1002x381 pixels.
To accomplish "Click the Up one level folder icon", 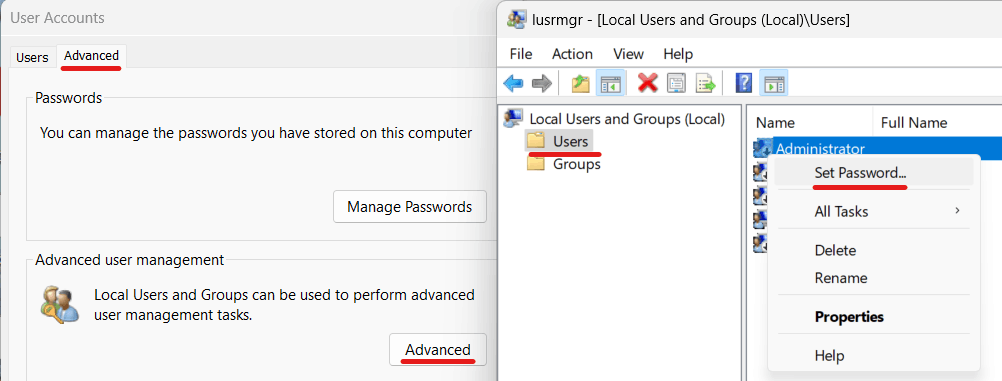I will click(580, 83).
